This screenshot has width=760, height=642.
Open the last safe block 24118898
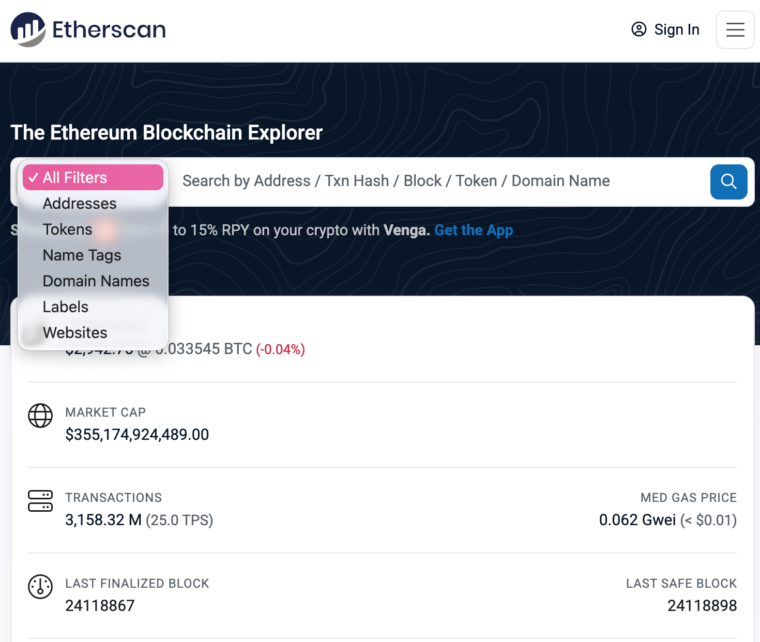tap(702, 605)
